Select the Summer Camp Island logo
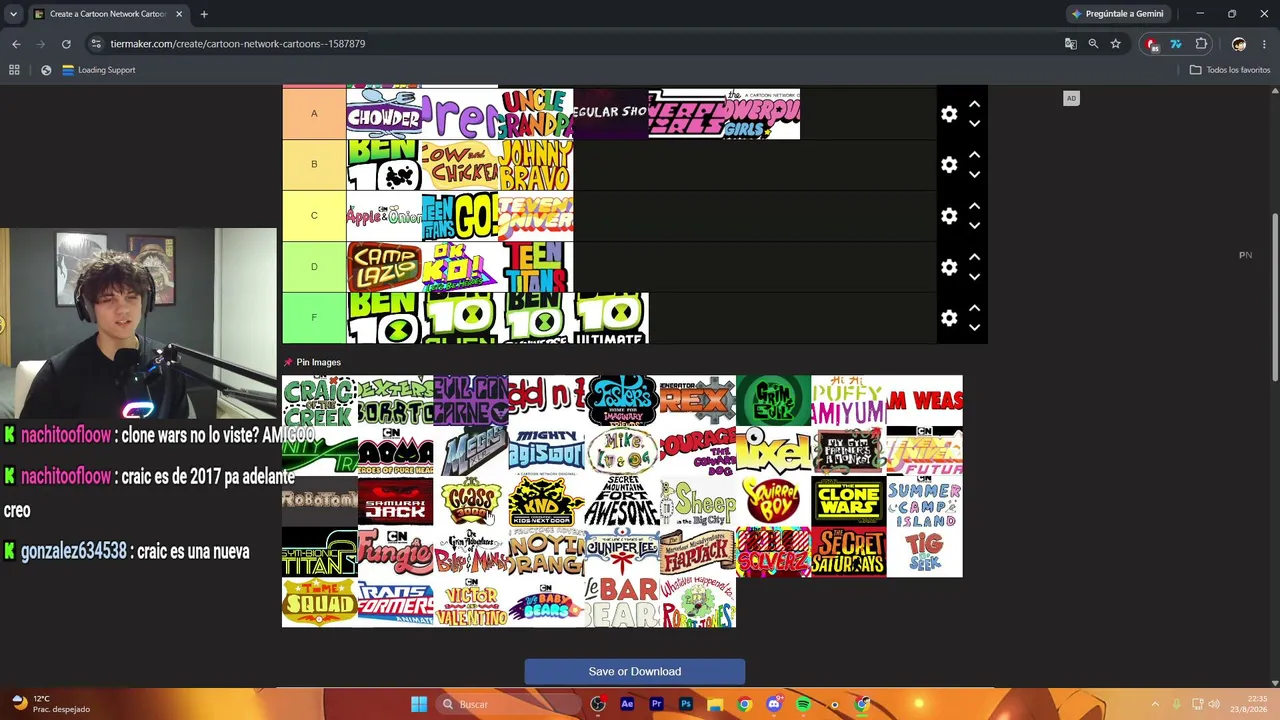The height and width of the screenshot is (720, 1280). 924,502
